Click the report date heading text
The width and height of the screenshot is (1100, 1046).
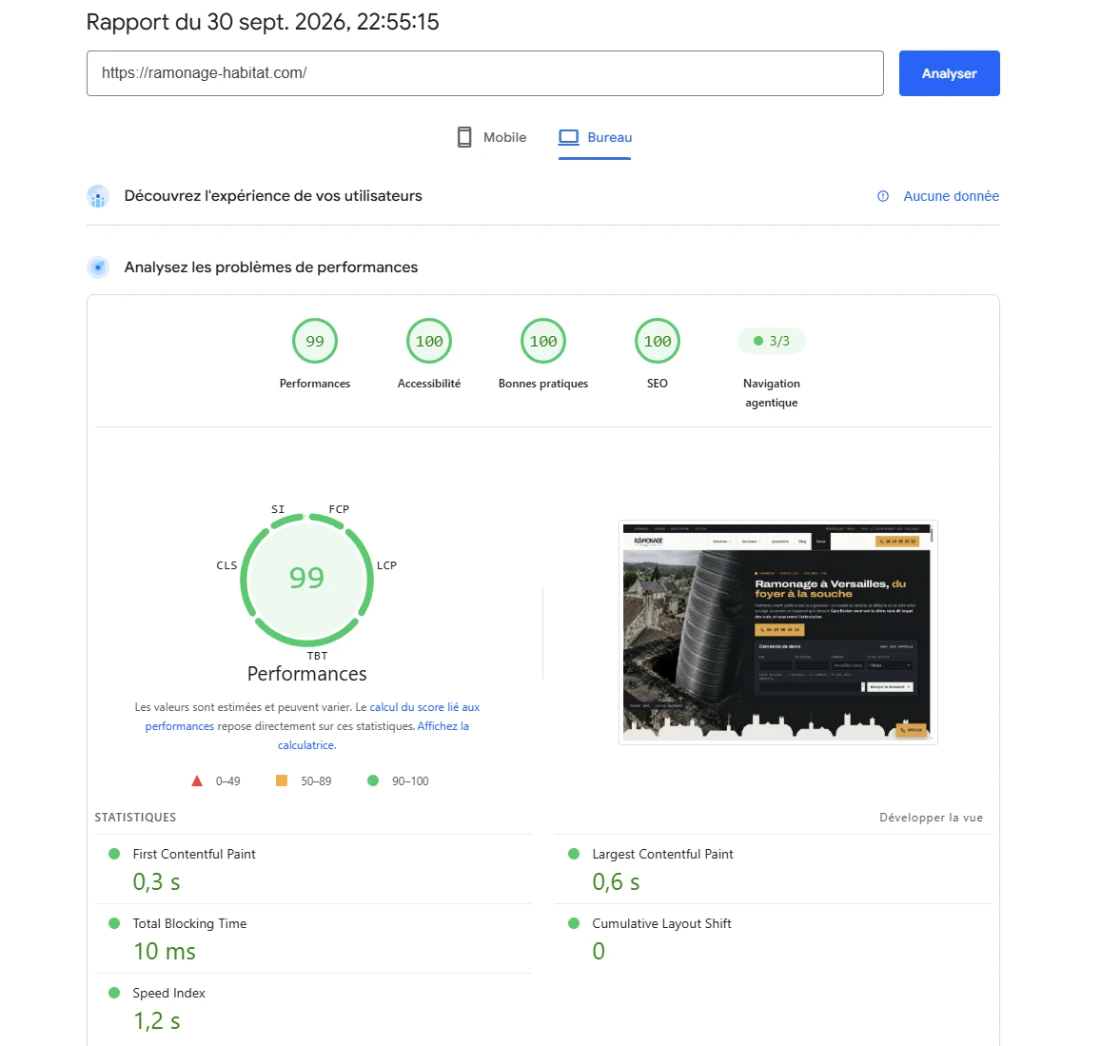click(x=262, y=22)
